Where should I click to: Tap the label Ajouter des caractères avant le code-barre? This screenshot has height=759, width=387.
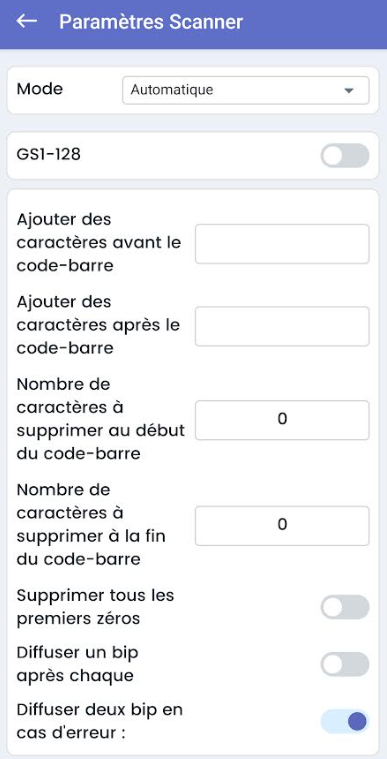coord(99,243)
